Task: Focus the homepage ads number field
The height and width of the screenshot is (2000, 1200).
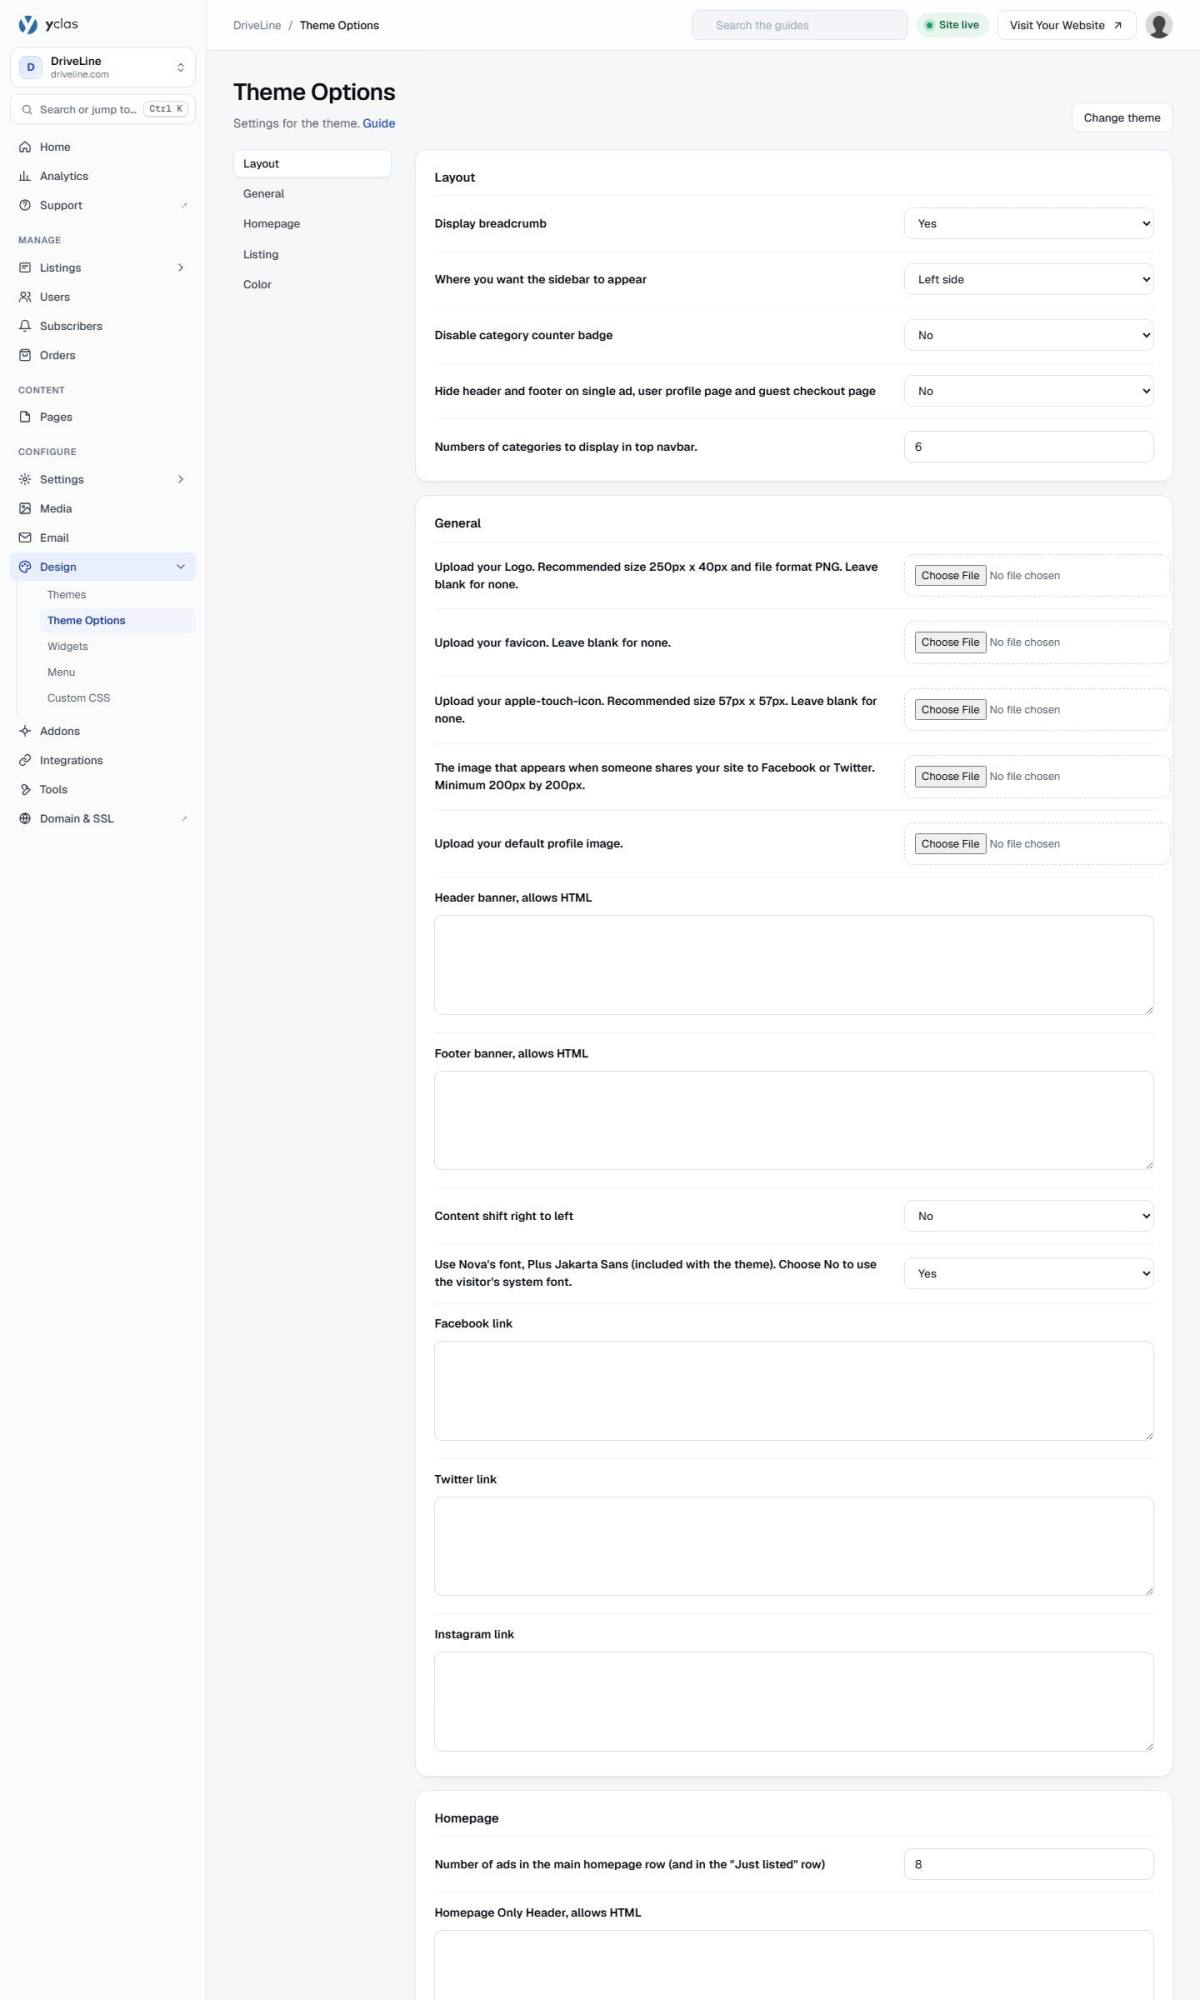Action: (1028, 1864)
